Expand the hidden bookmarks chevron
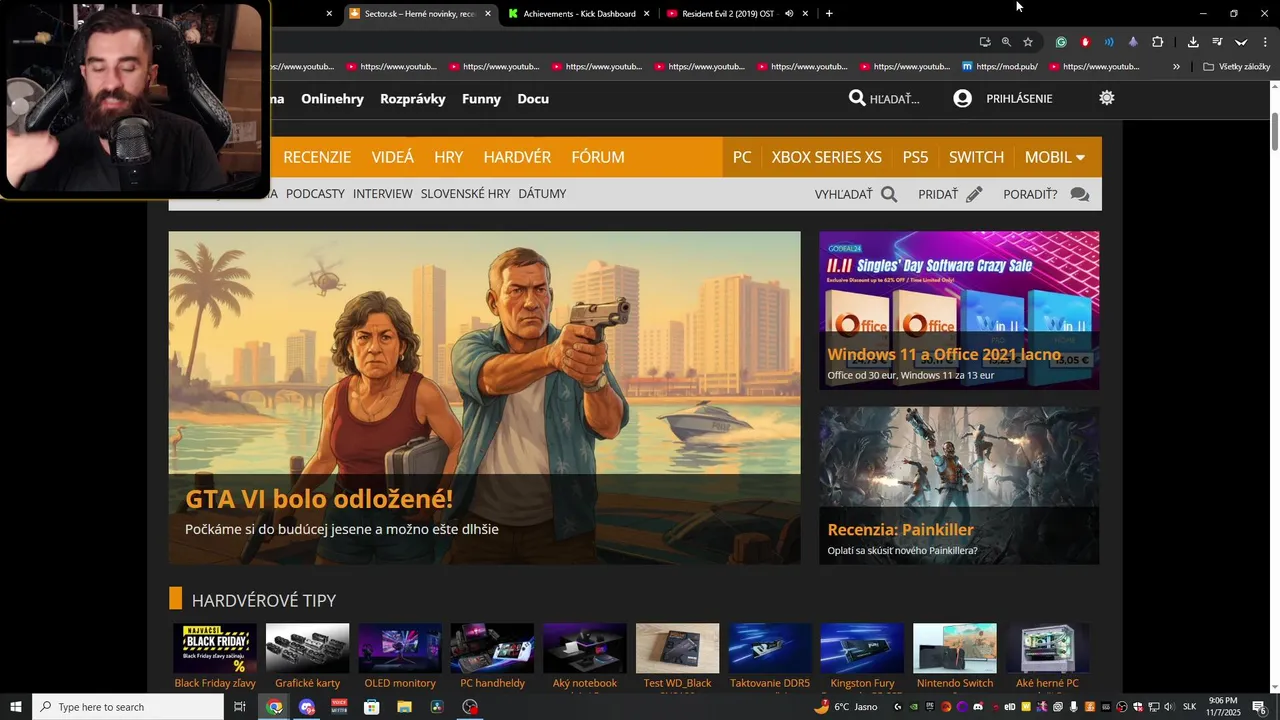 click(x=1176, y=67)
